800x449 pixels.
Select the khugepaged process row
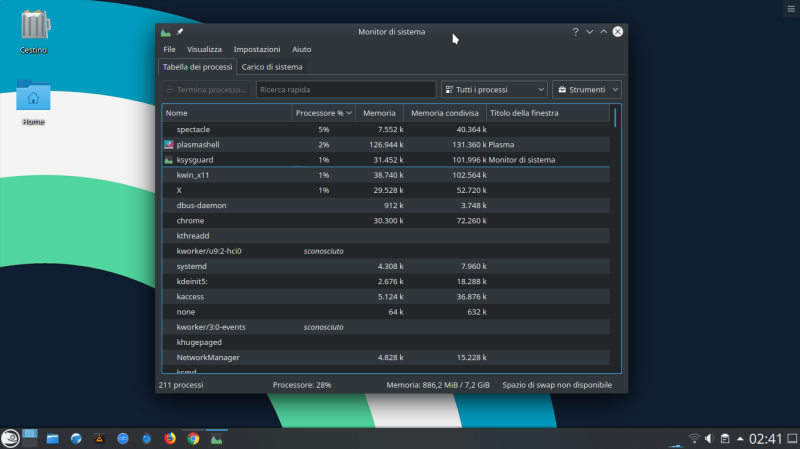(x=386, y=342)
